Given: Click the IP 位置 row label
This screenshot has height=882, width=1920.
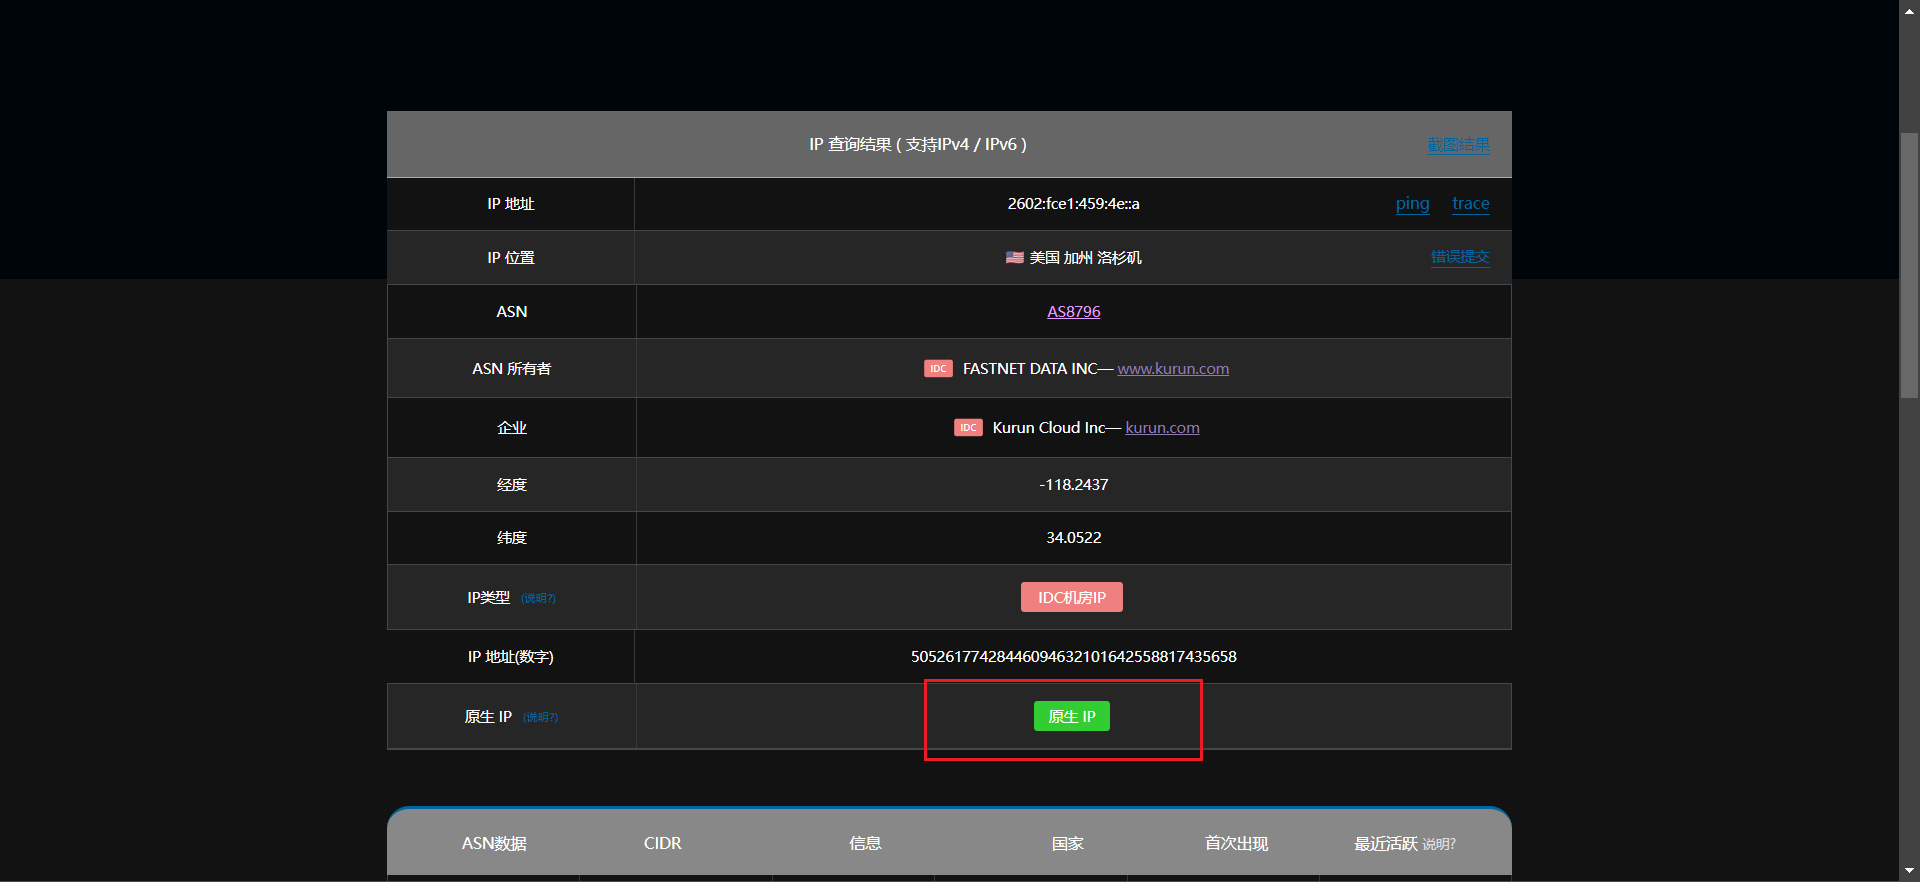Looking at the screenshot, I should [510, 258].
